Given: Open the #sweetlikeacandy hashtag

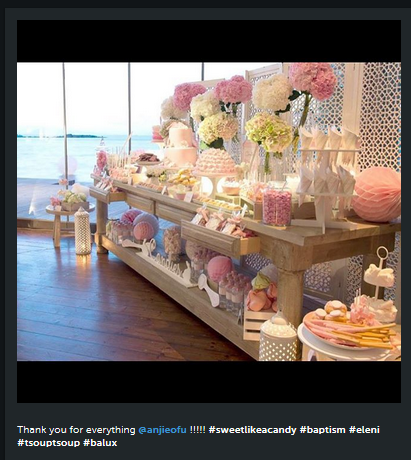Looking at the screenshot, I should click(x=252, y=430).
